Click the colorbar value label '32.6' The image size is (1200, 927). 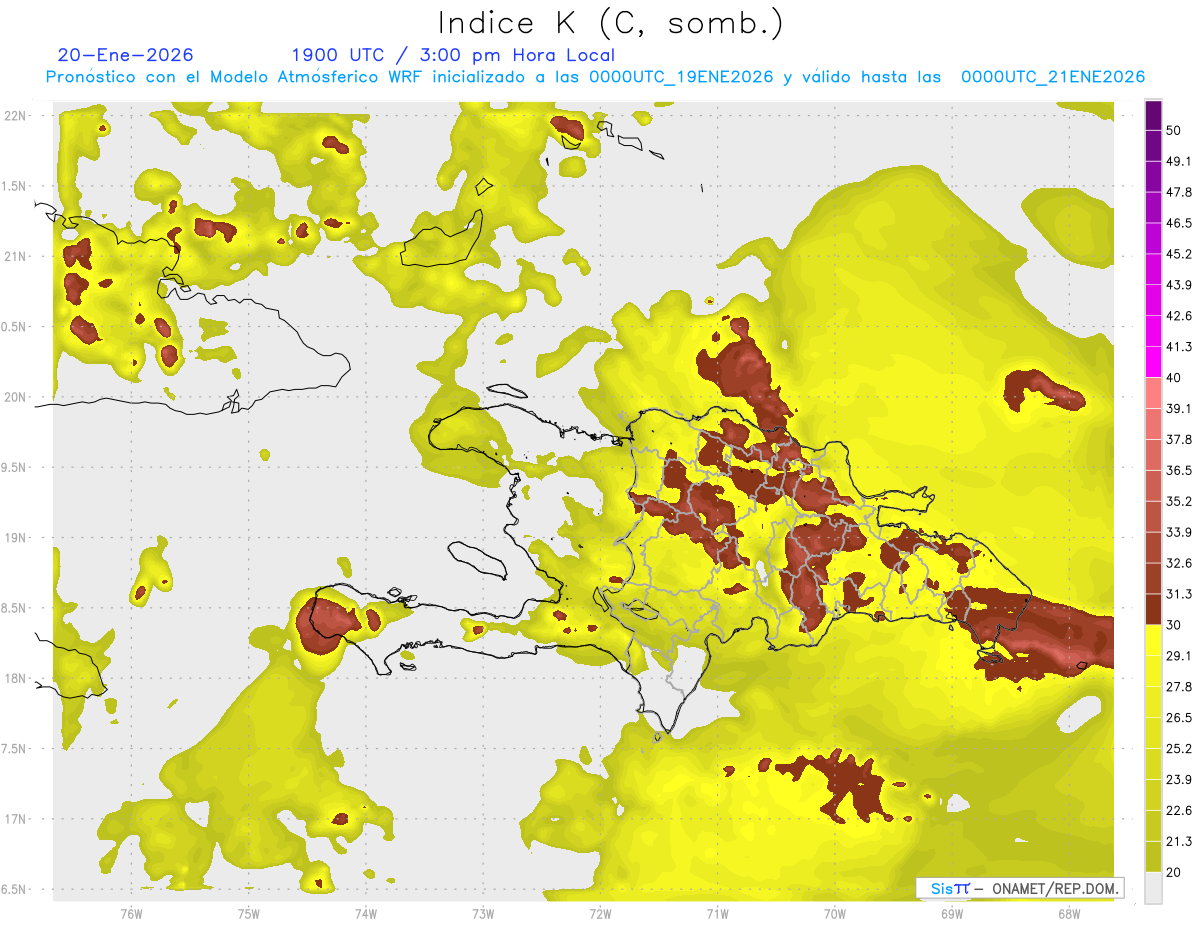(1179, 563)
